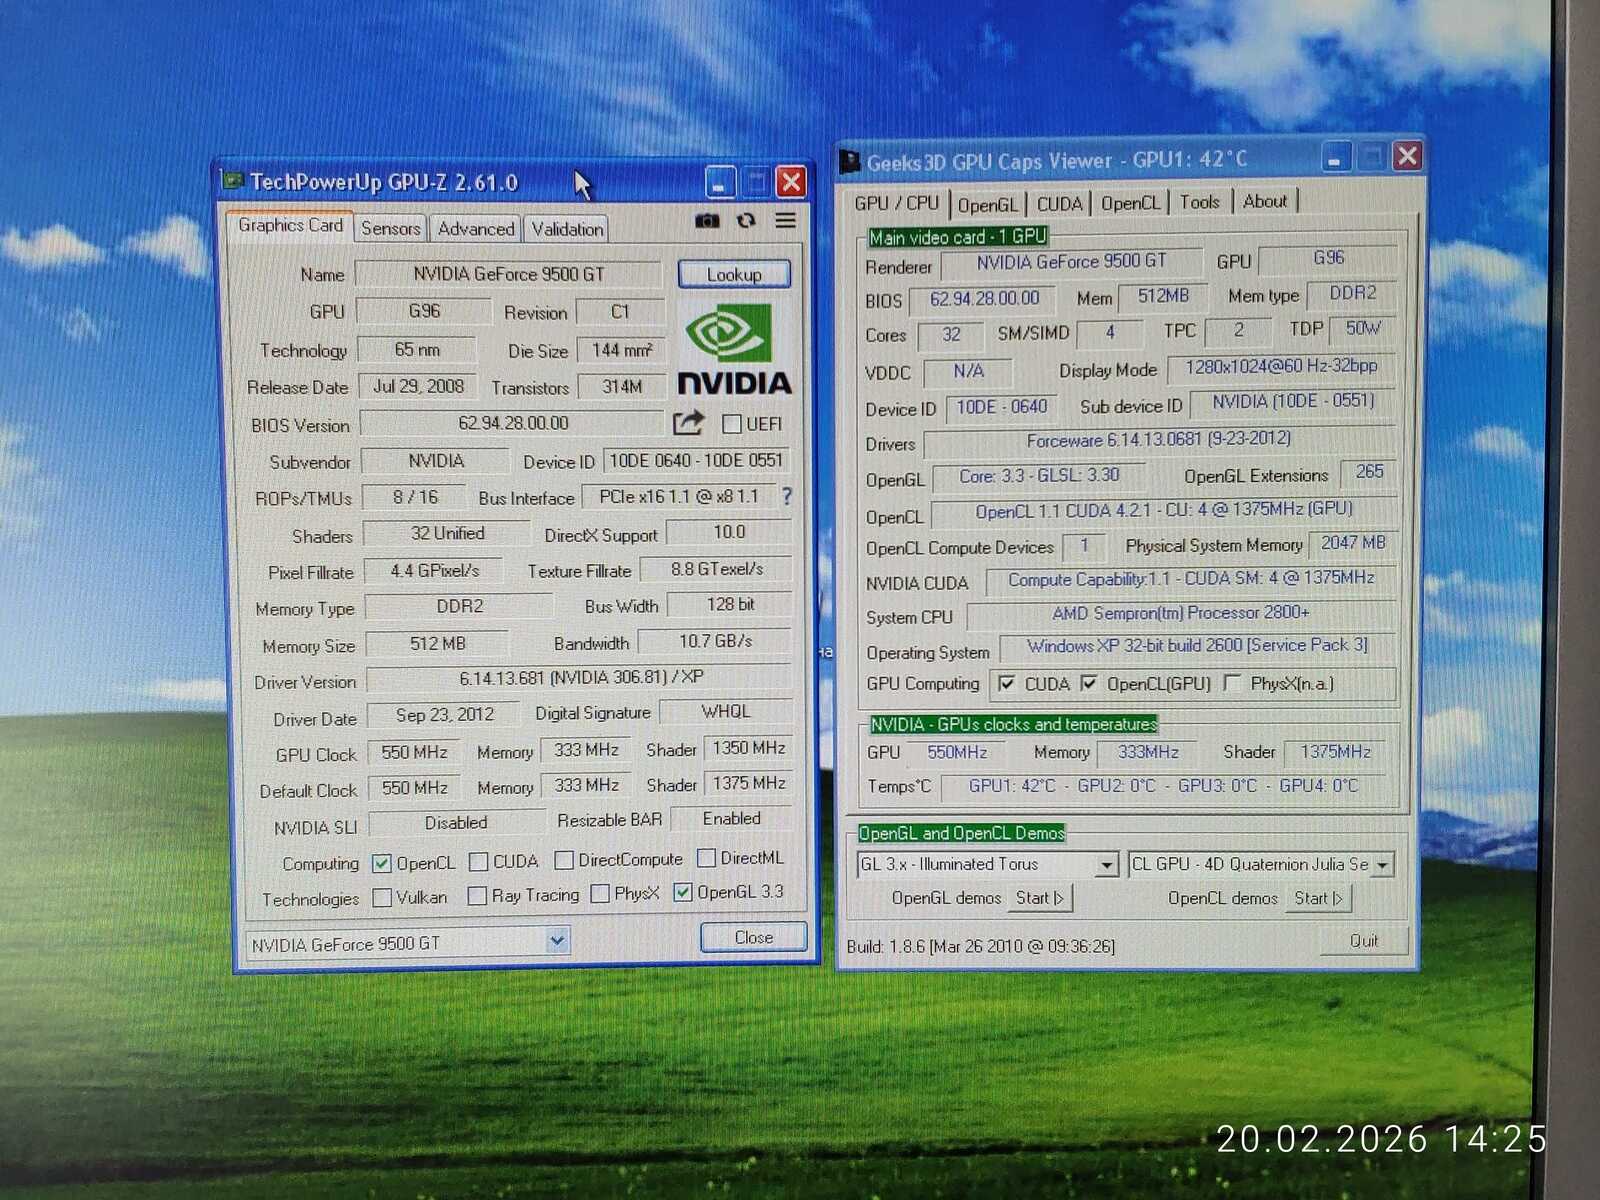This screenshot has height=1200, width=1600.
Task: Switch to the Graphics Card tab
Action: 290,226
